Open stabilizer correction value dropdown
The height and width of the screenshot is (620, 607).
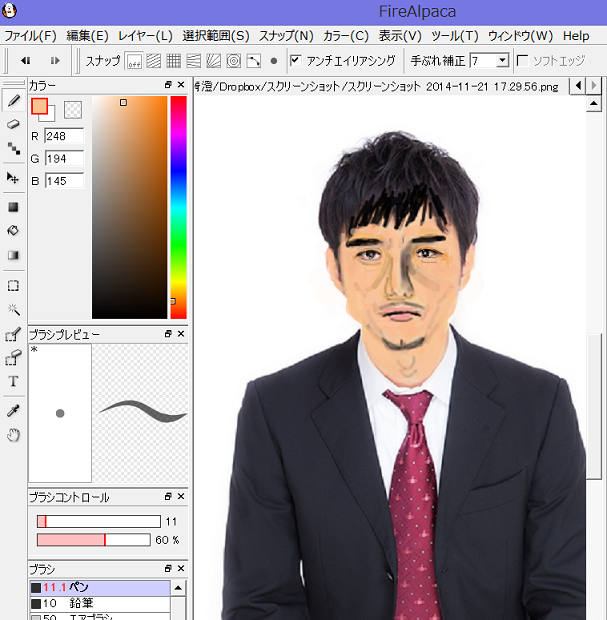(x=502, y=60)
